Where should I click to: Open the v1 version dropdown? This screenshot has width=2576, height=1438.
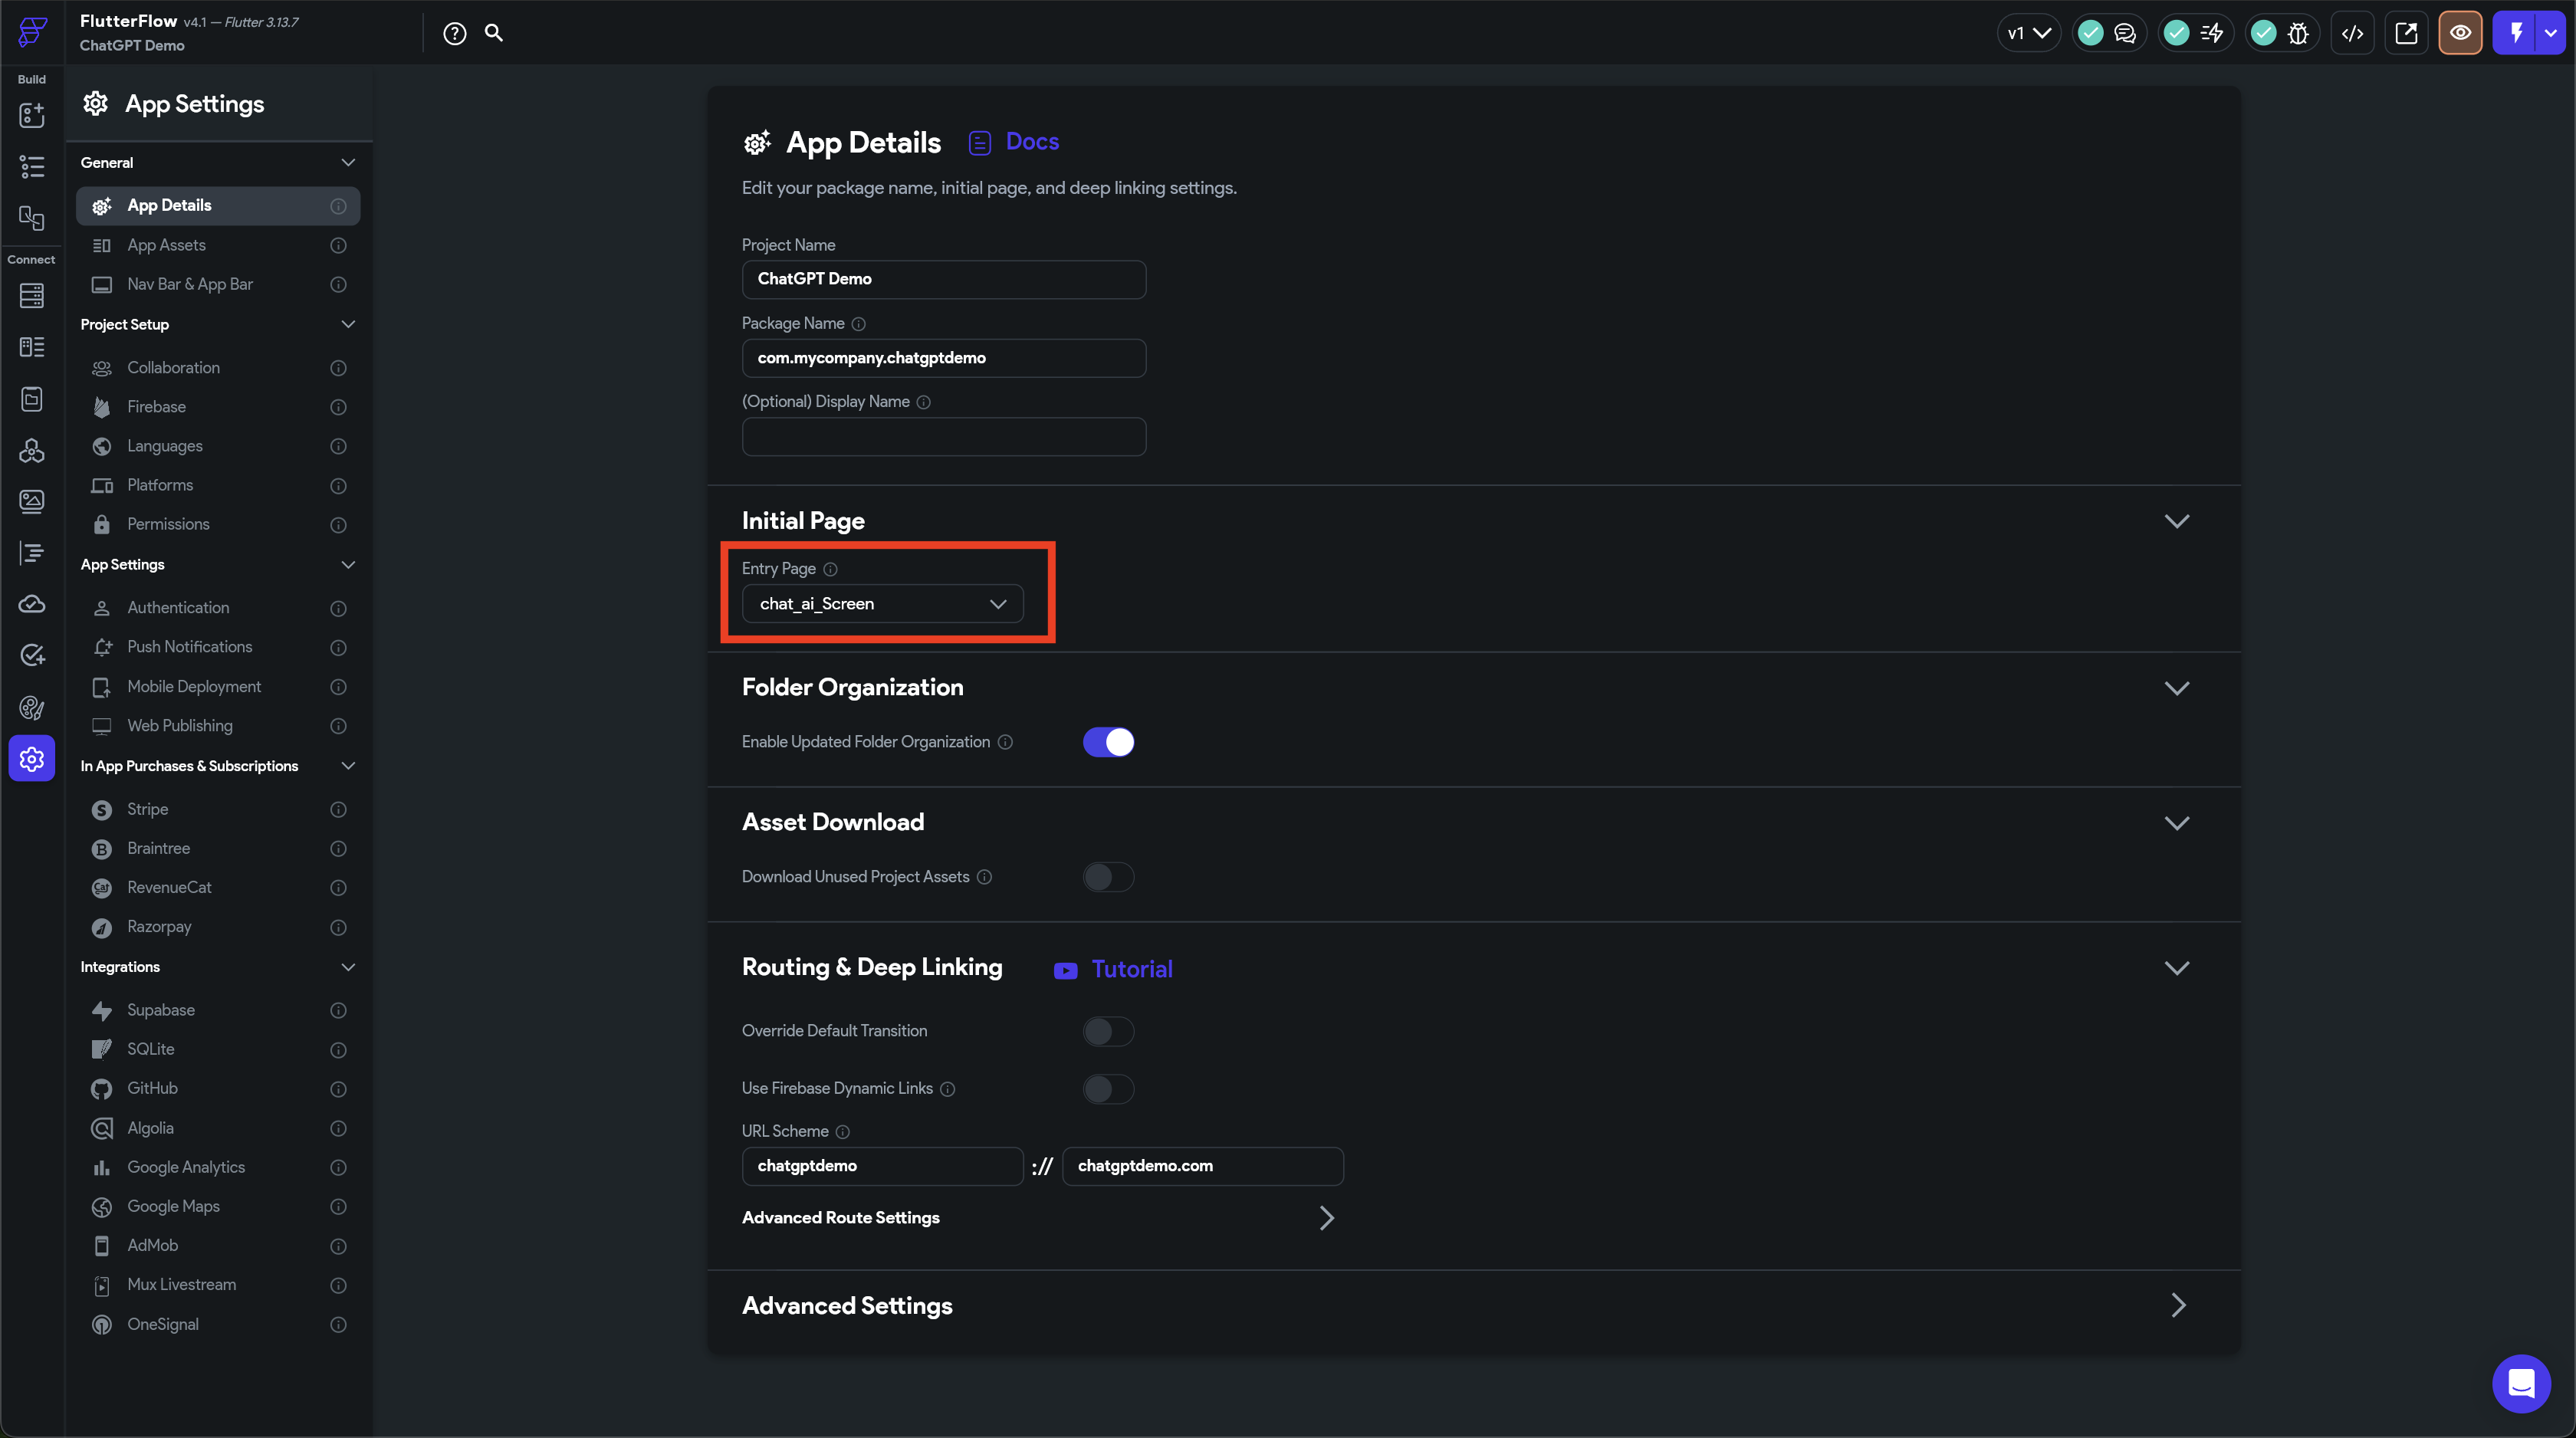click(x=2028, y=33)
